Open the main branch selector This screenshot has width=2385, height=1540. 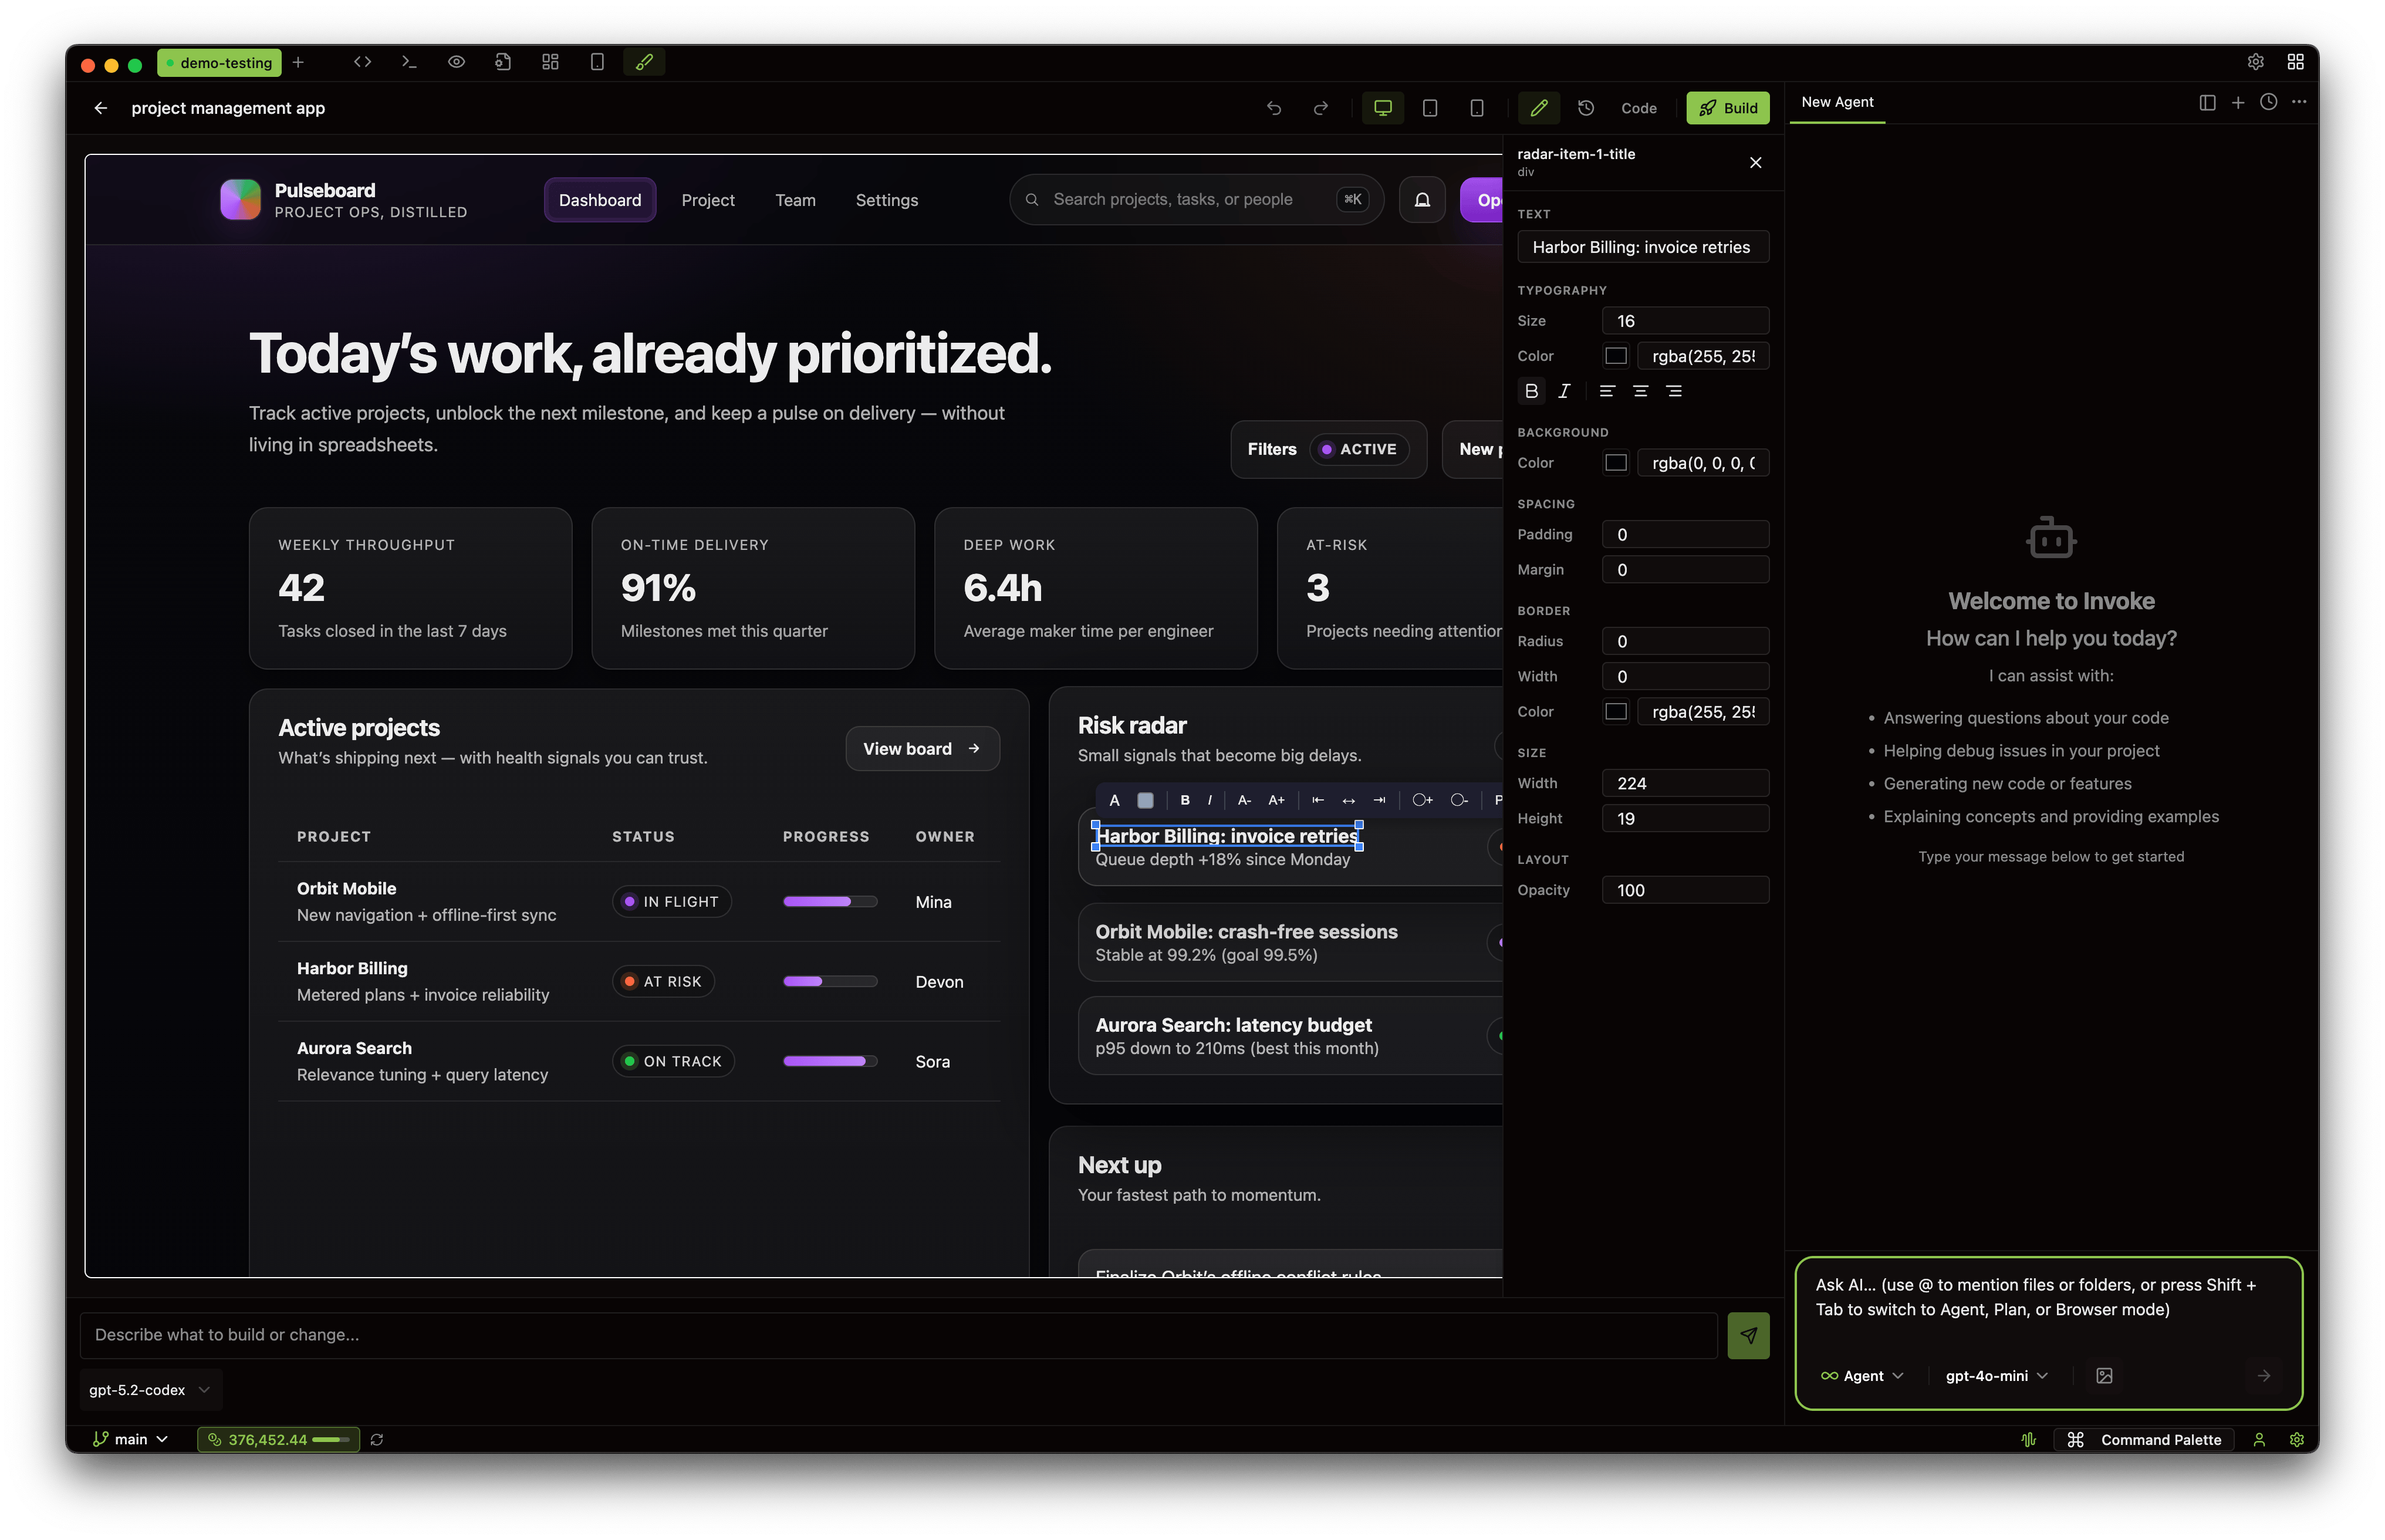coord(131,1440)
